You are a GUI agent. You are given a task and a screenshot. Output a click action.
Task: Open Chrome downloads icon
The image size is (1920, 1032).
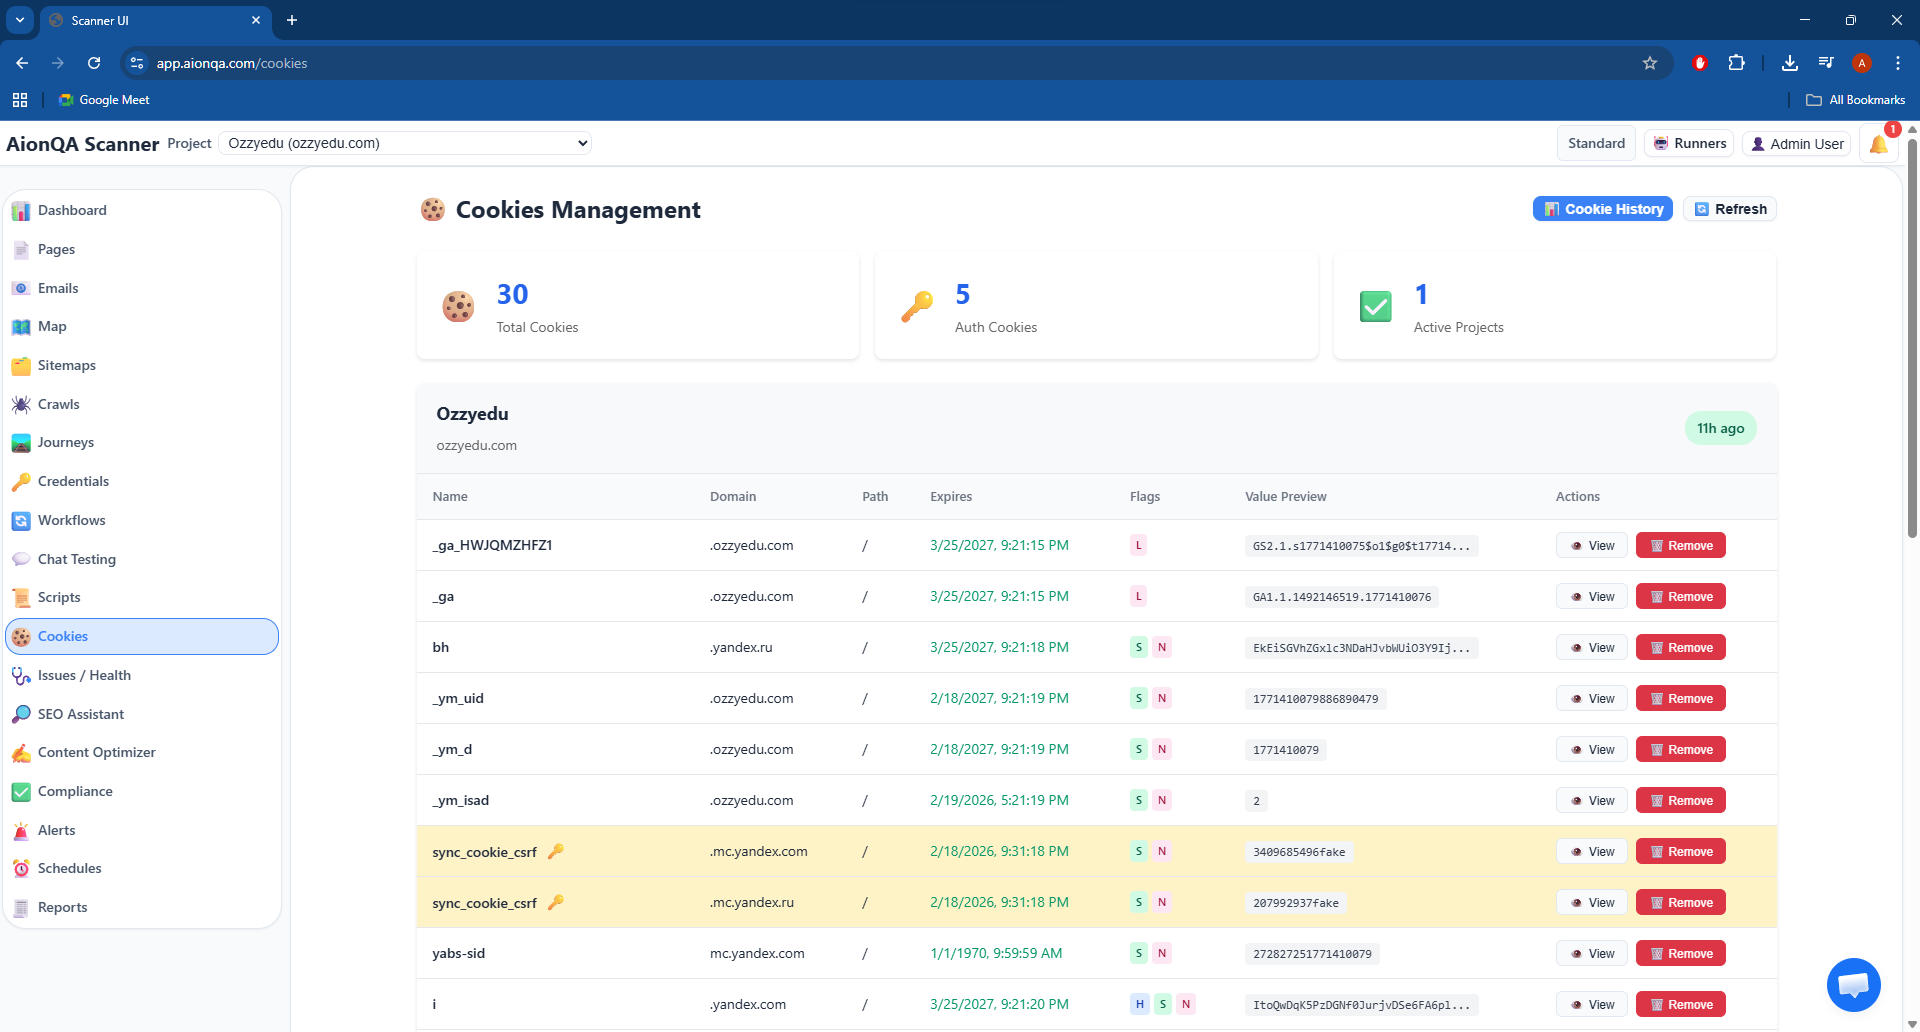pyautogui.click(x=1789, y=63)
